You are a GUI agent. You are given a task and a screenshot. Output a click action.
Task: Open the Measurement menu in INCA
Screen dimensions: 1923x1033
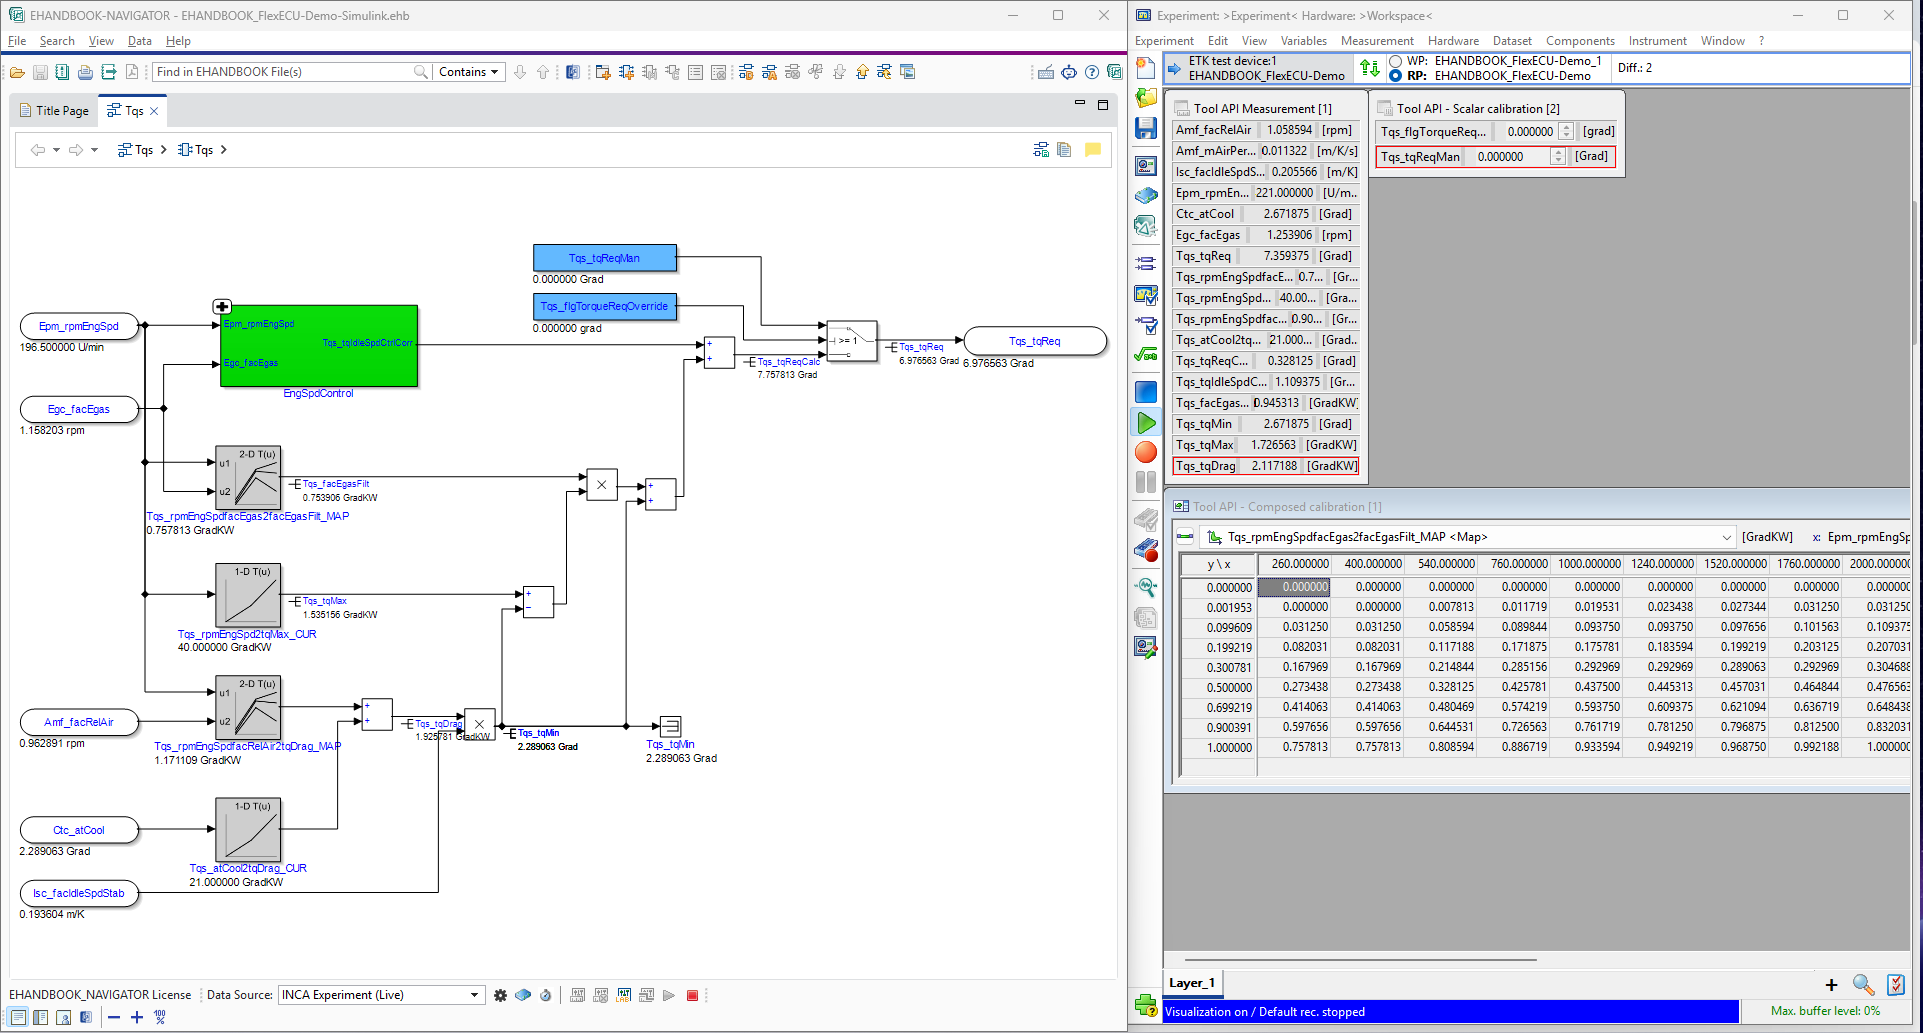point(1377,41)
